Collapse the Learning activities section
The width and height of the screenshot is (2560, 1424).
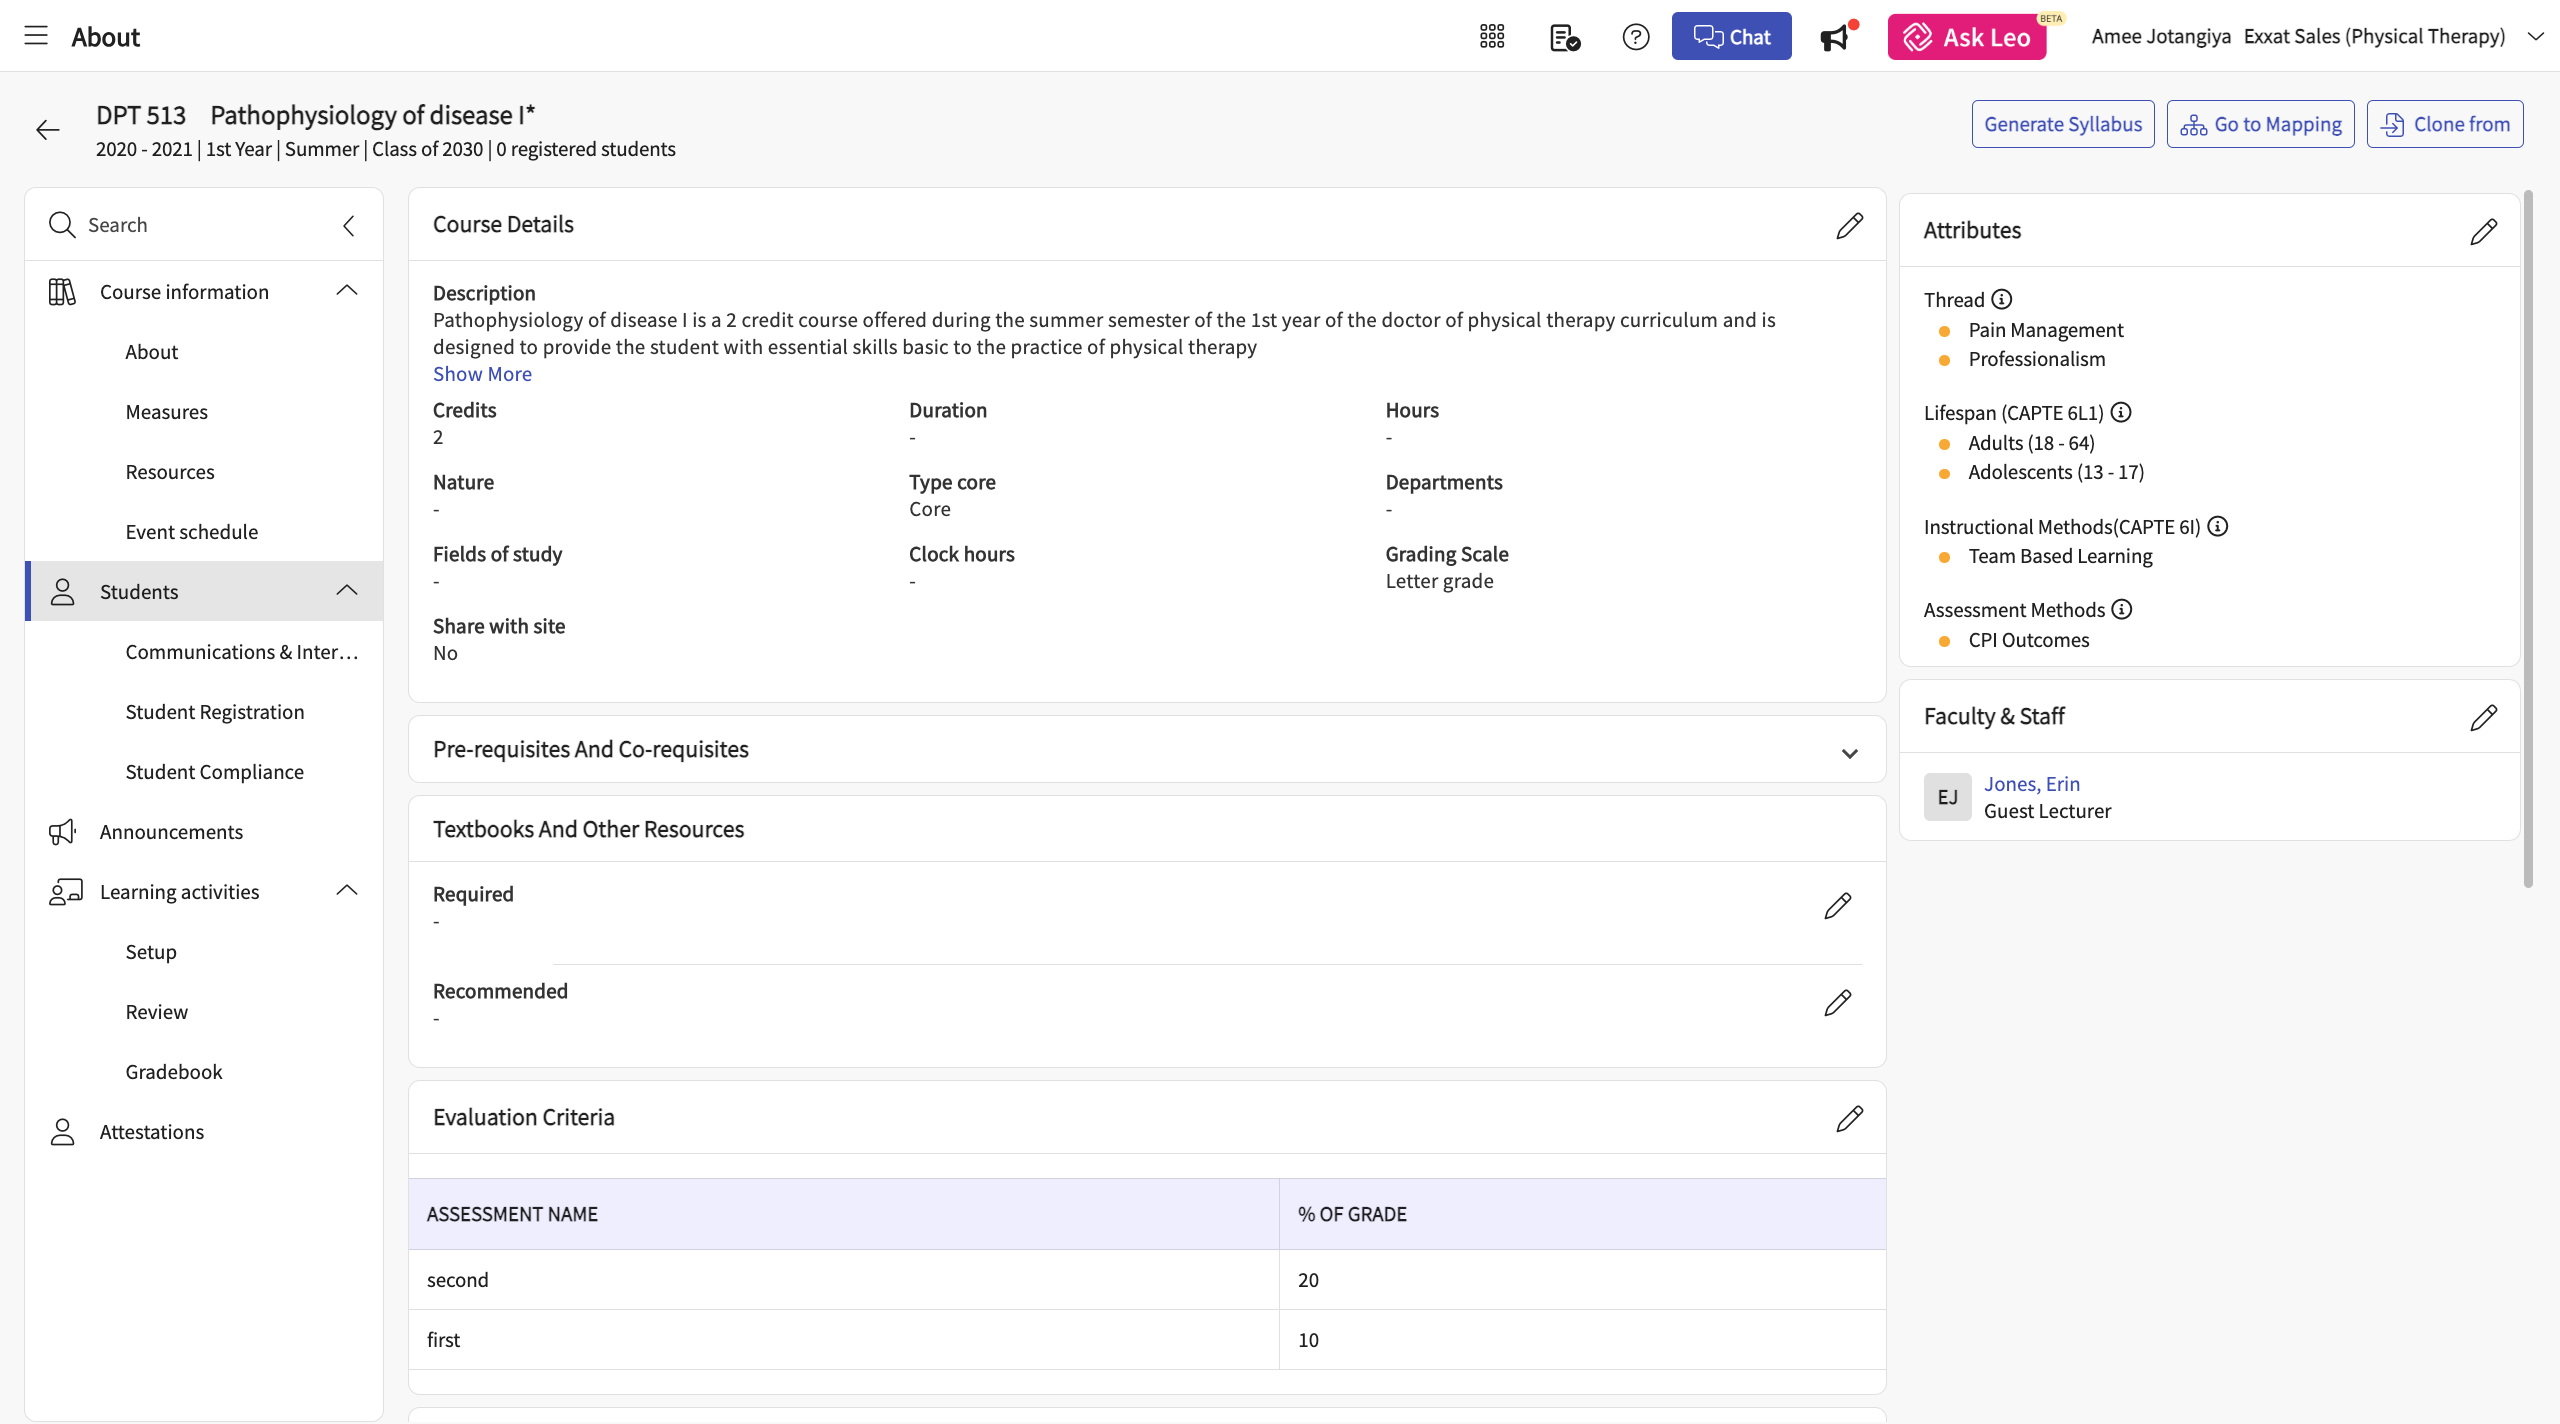pos(347,891)
